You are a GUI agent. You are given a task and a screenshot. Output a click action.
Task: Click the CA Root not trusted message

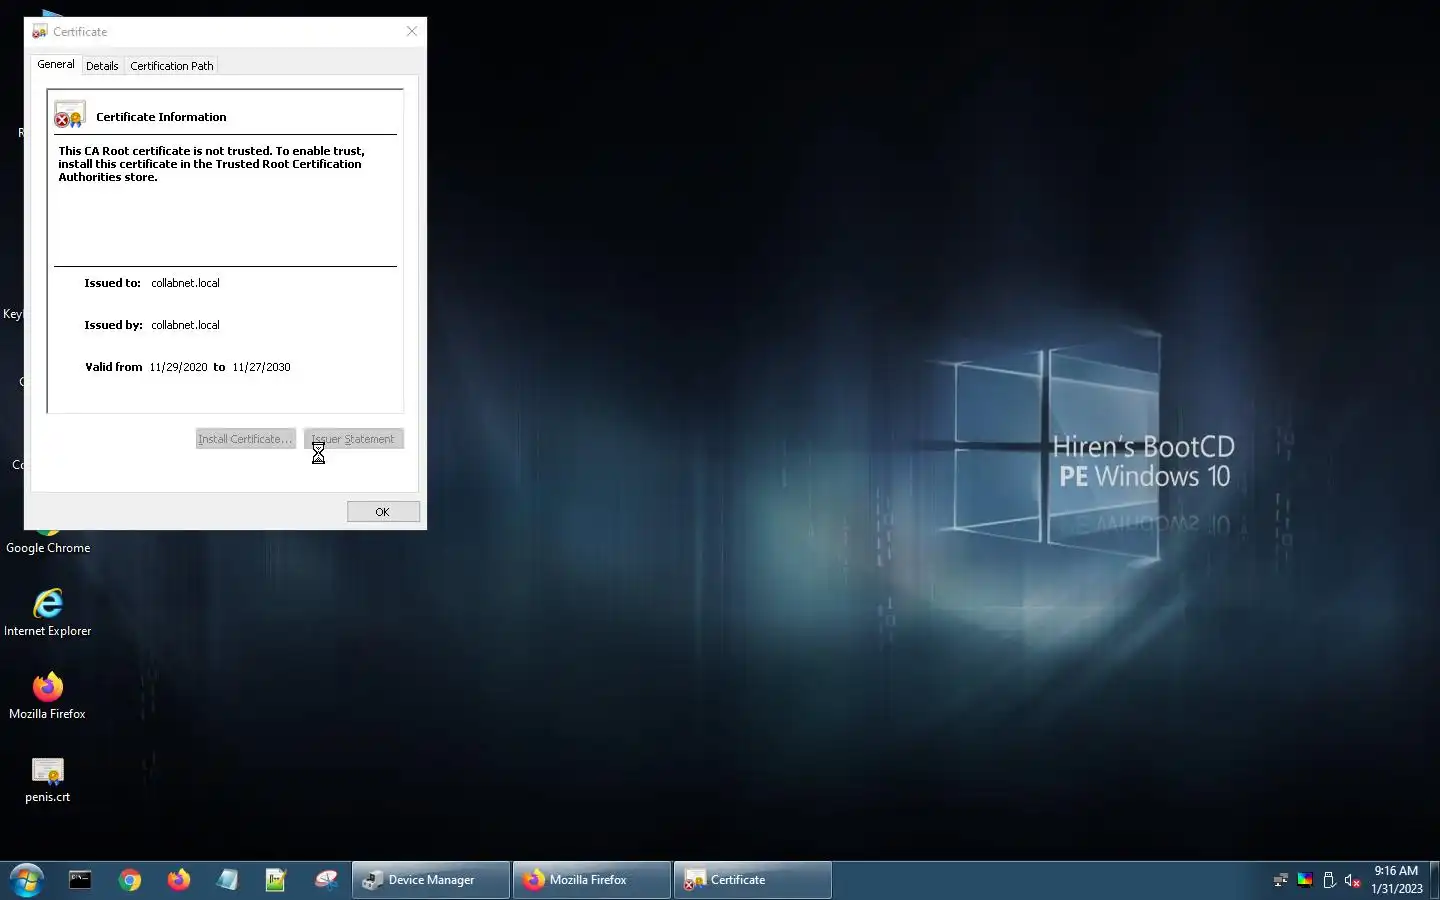(211, 164)
